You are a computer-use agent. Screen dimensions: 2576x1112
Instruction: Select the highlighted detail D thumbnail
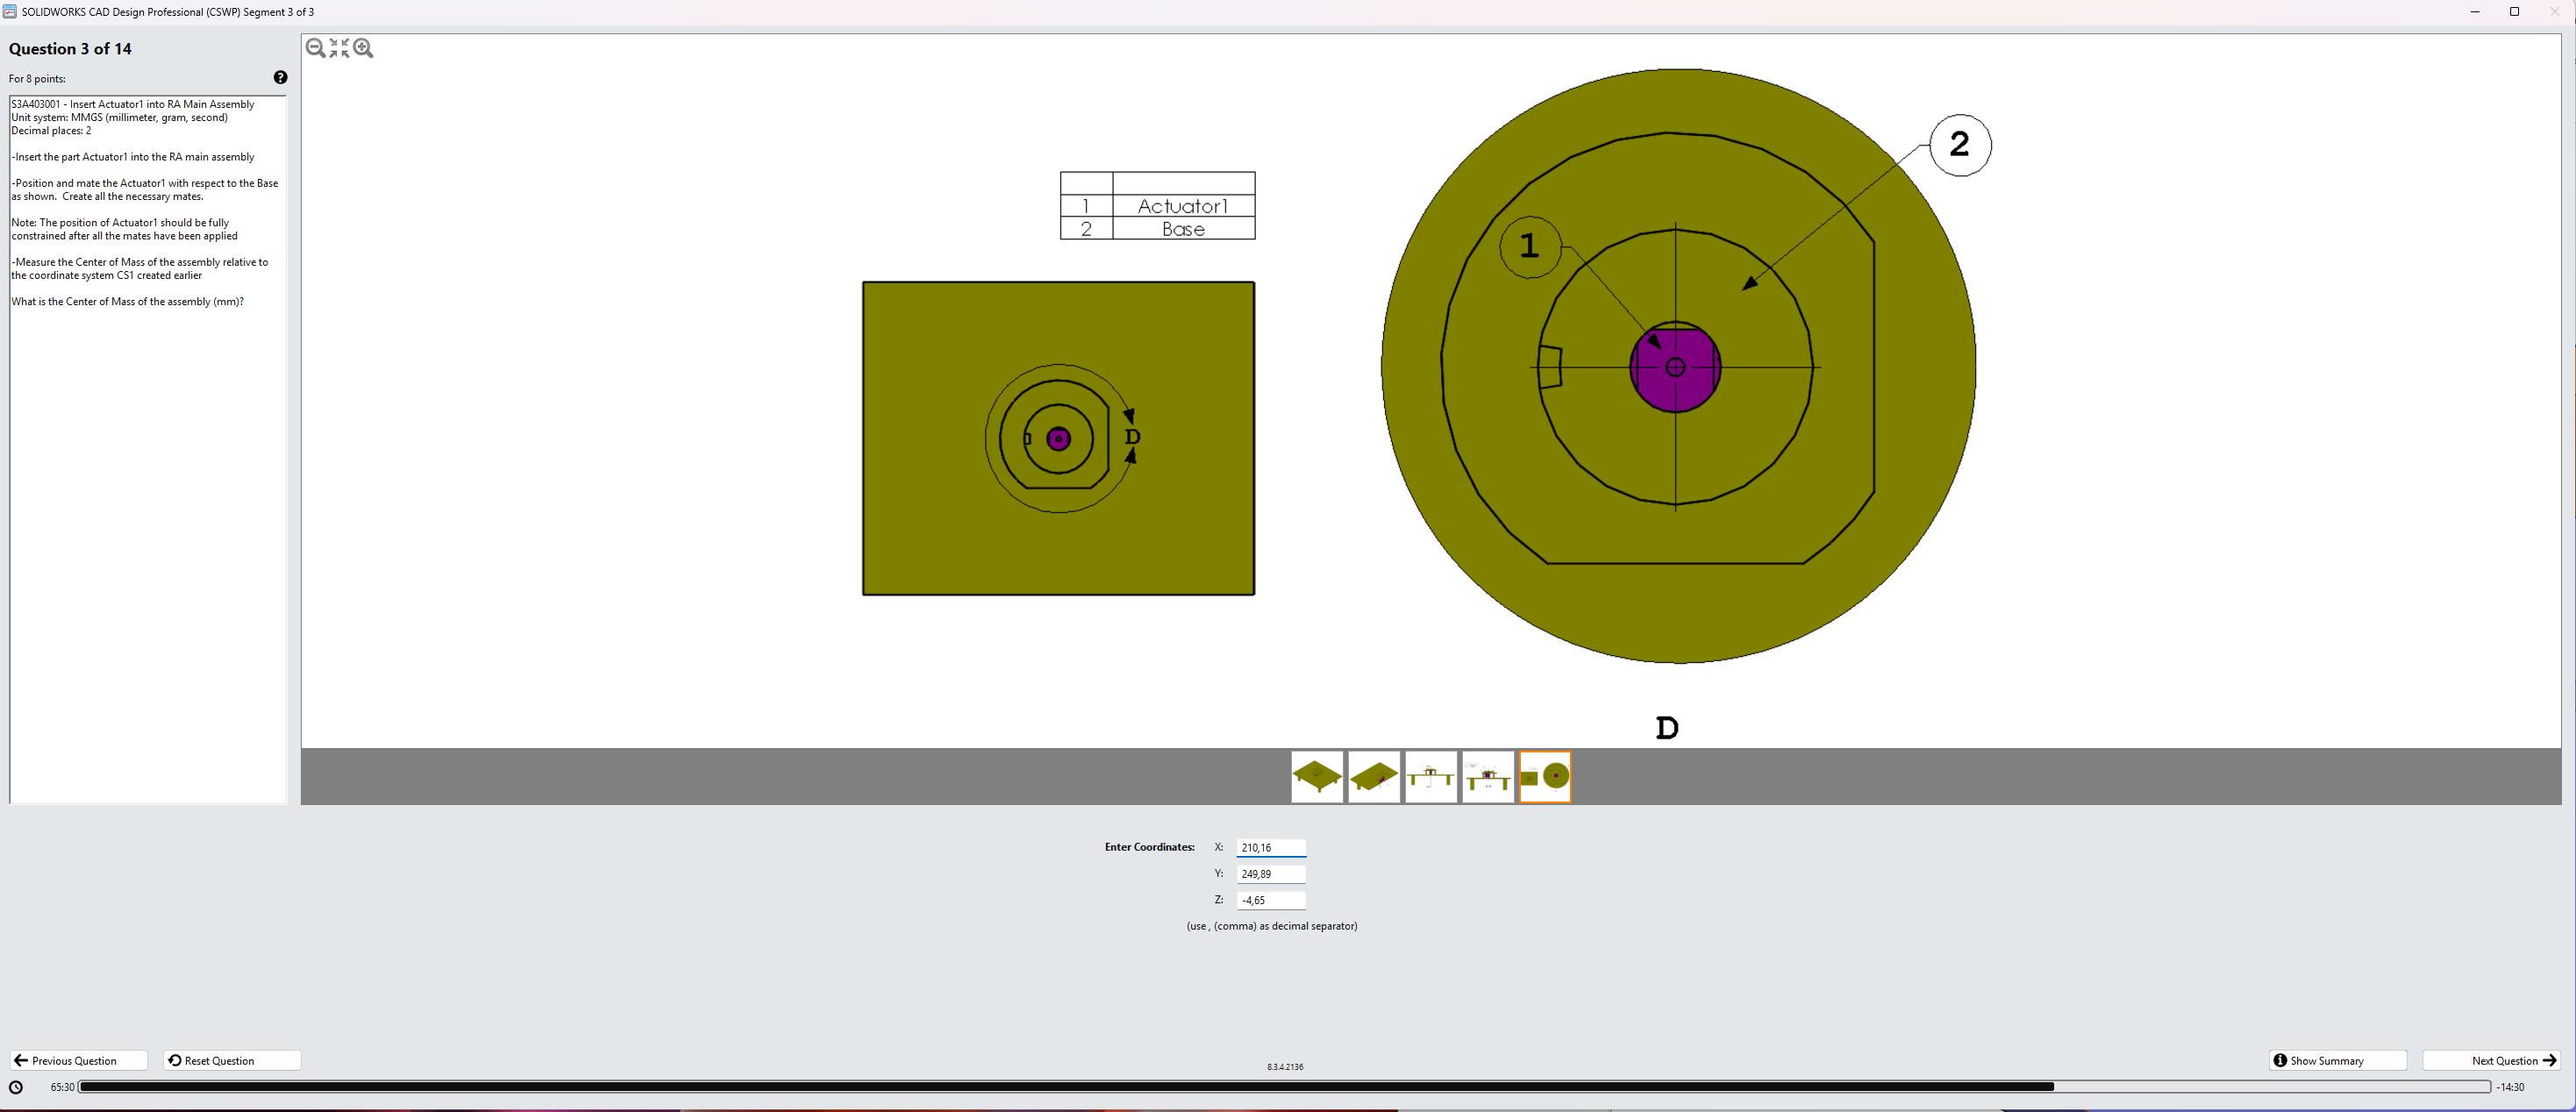(1545, 777)
